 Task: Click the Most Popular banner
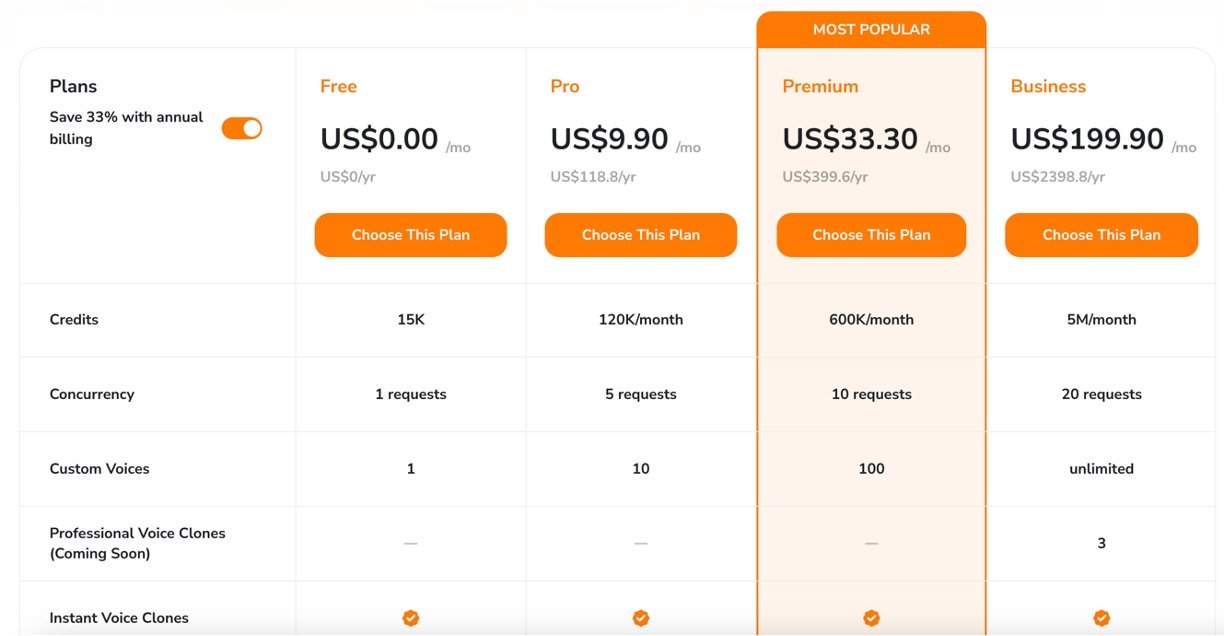point(871,29)
